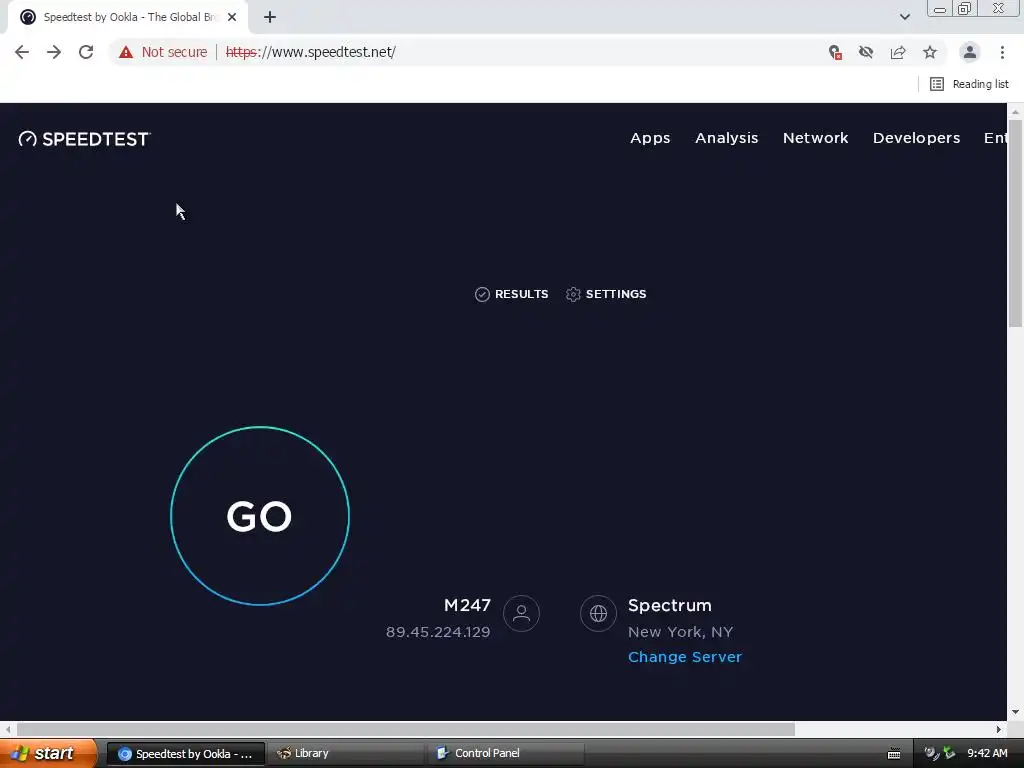Click the 9:42 AM clock
The image size is (1024, 768).
pyautogui.click(x=987, y=753)
